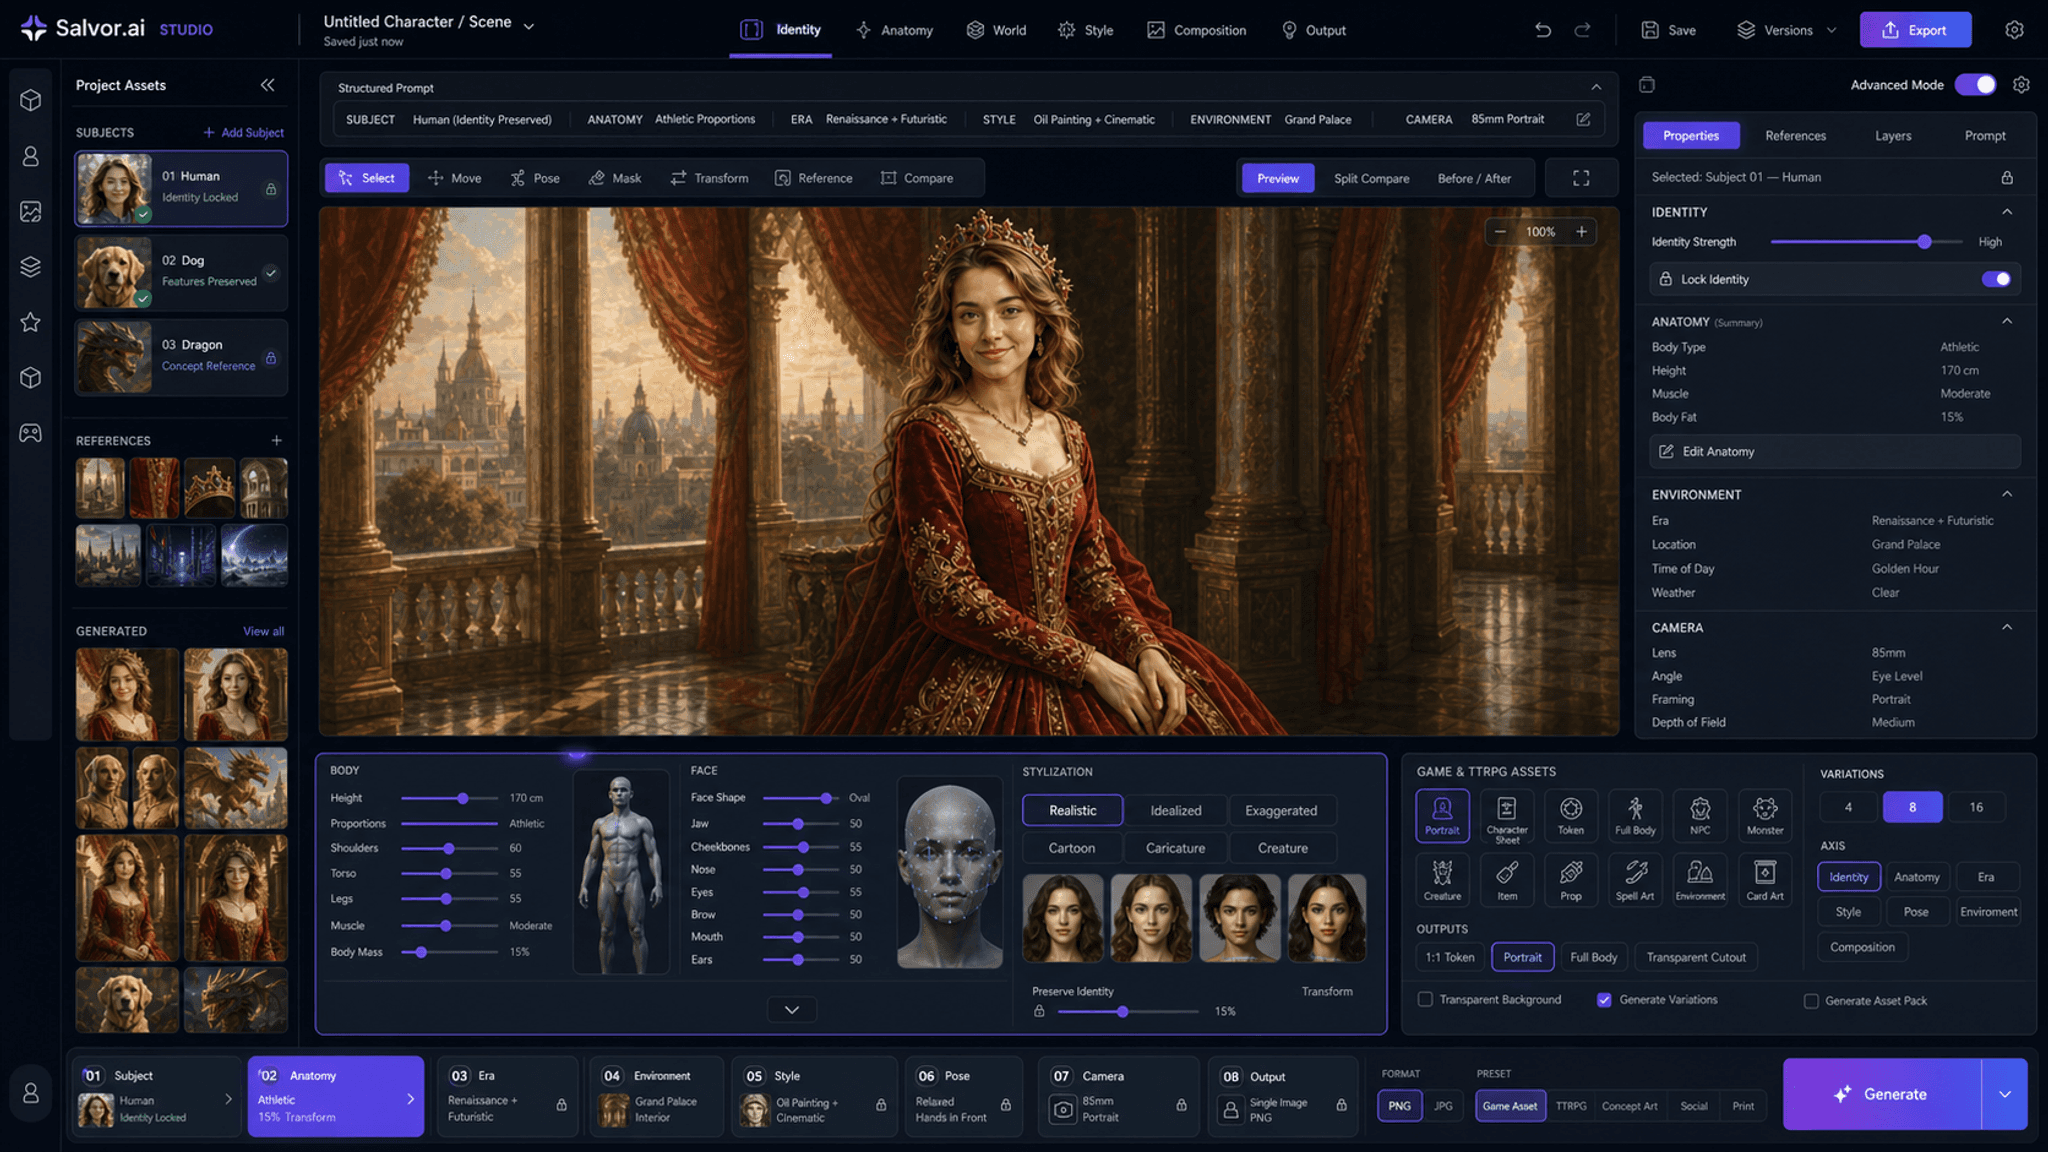Open Advanced Mode settings gear
The width and height of the screenshot is (2048, 1152).
click(2021, 85)
